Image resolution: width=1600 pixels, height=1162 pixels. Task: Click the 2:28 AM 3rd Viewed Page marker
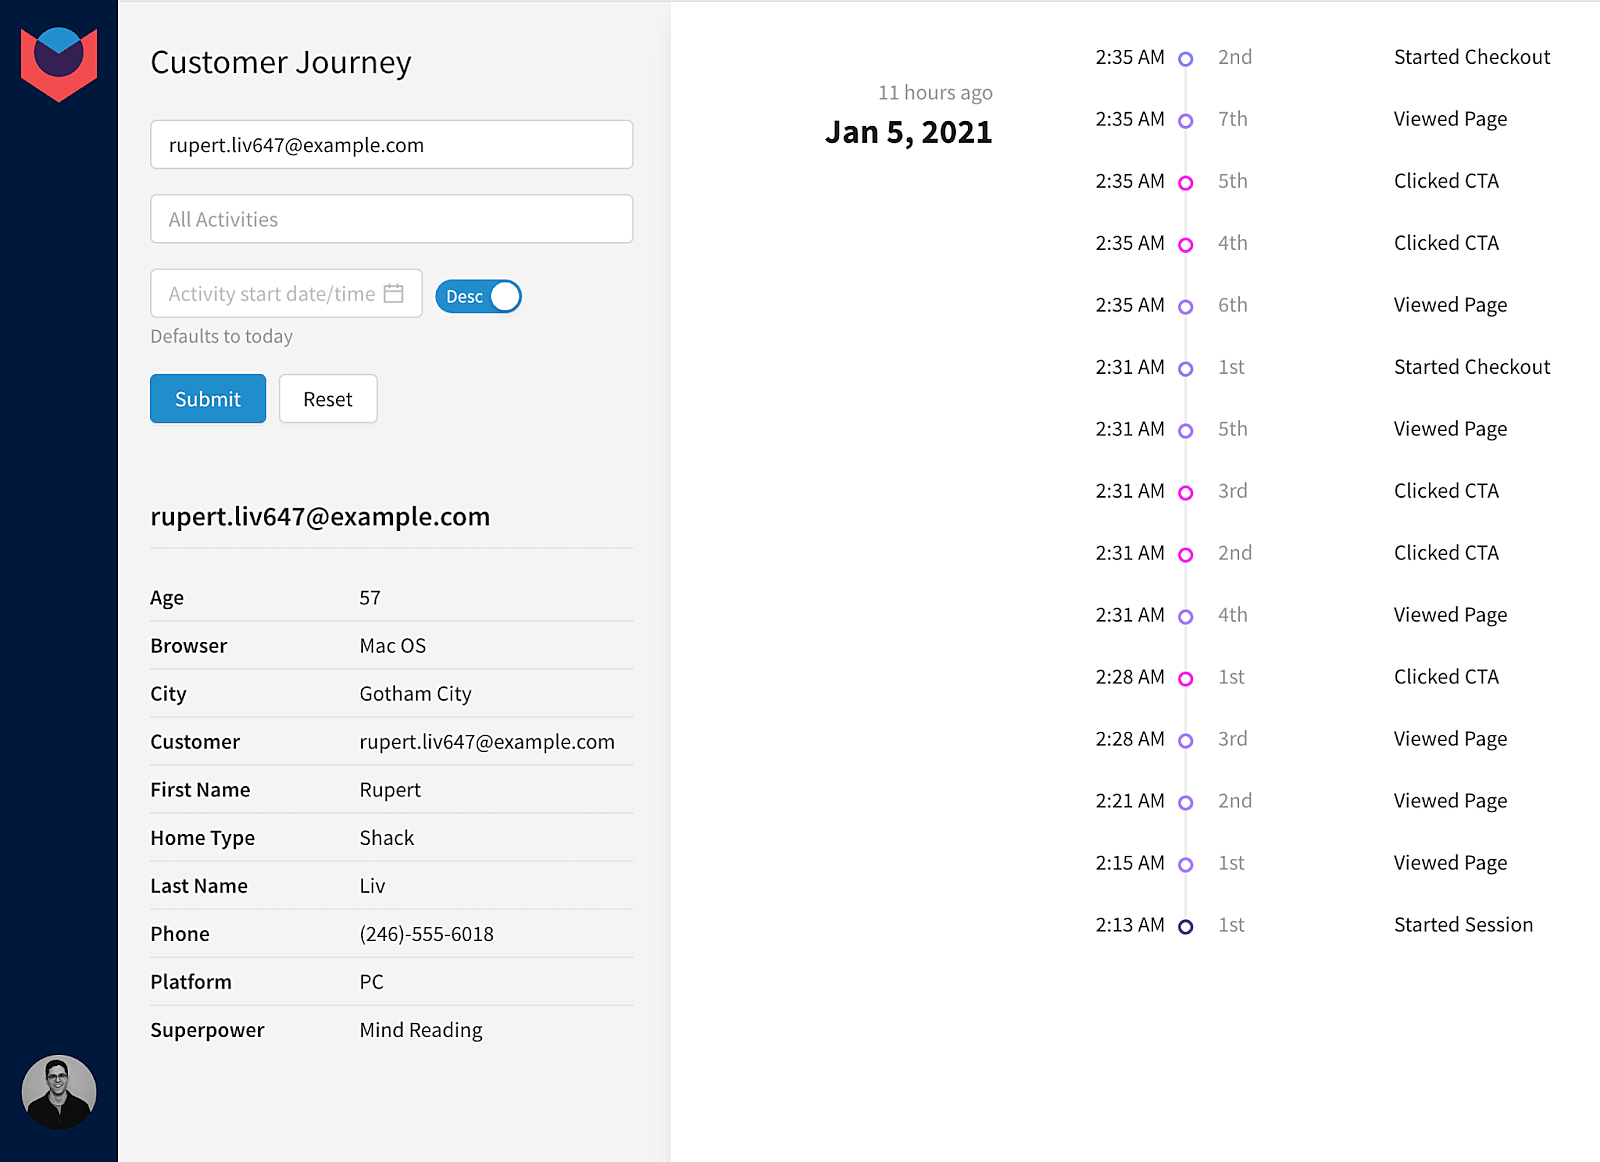1186,741
